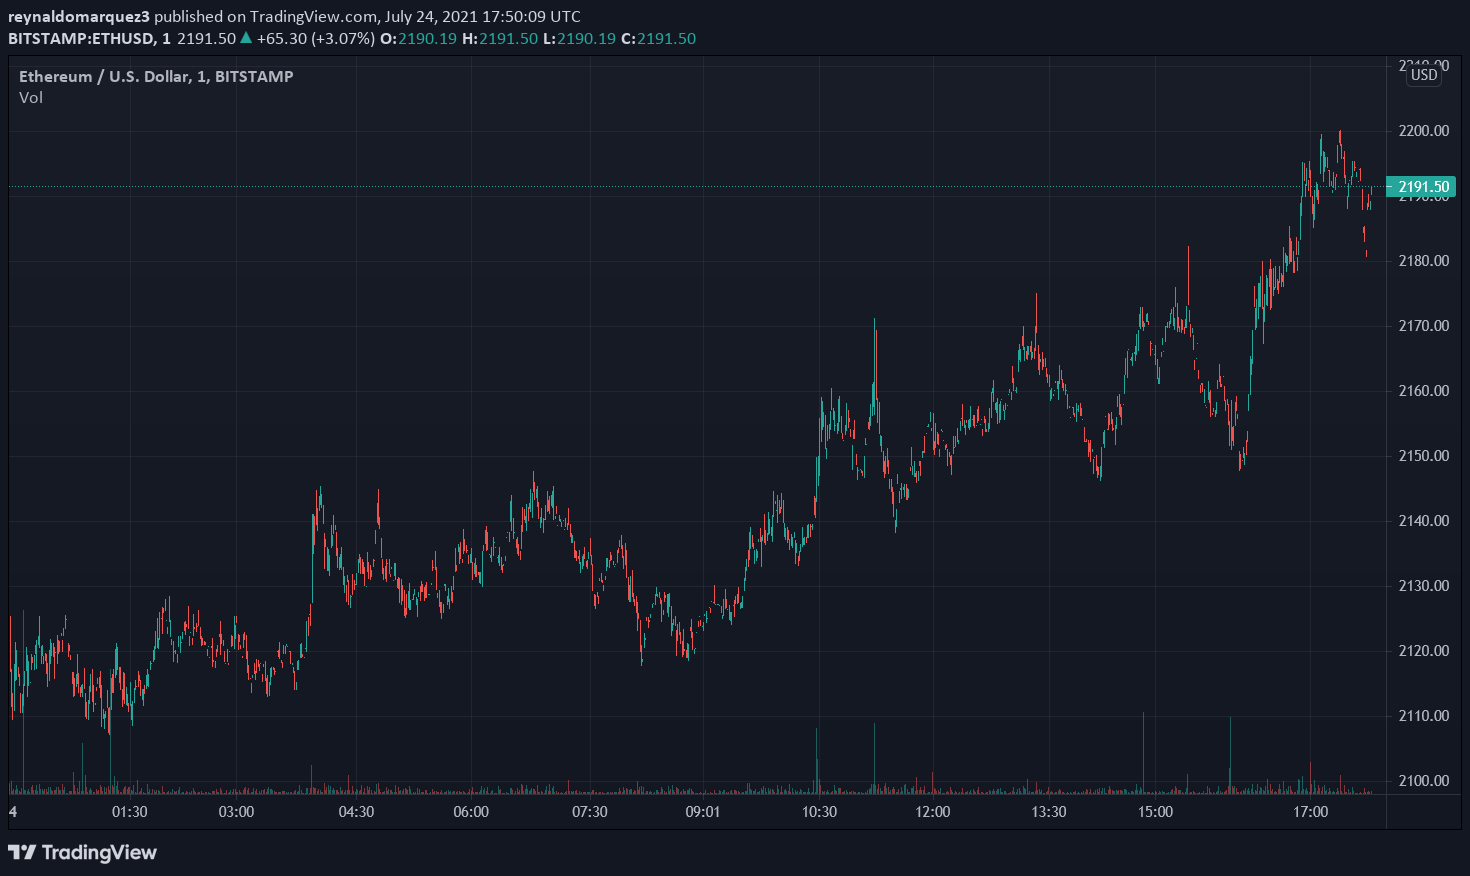The width and height of the screenshot is (1470, 876).
Task: Click the 2160.00 price axis label
Action: tap(1423, 391)
